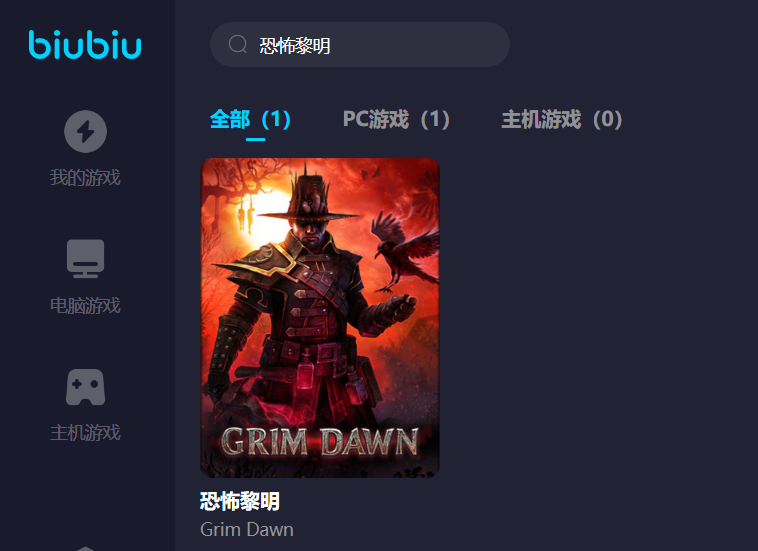The image size is (758, 551).
Task: Click the partially visible icon at sidebar bottom
Action: (86, 549)
